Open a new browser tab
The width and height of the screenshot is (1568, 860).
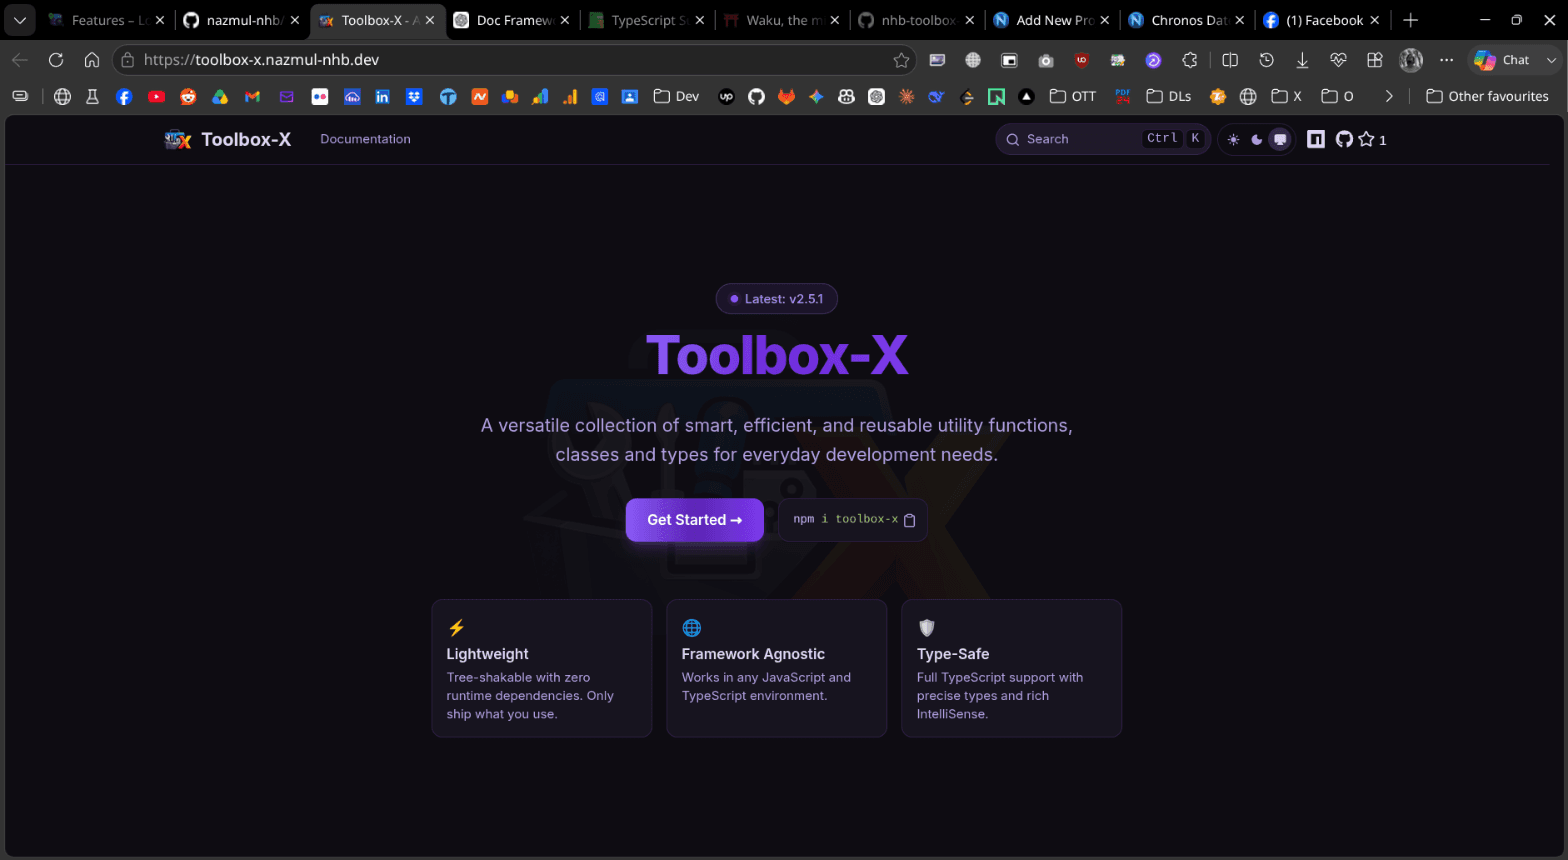tap(1411, 20)
